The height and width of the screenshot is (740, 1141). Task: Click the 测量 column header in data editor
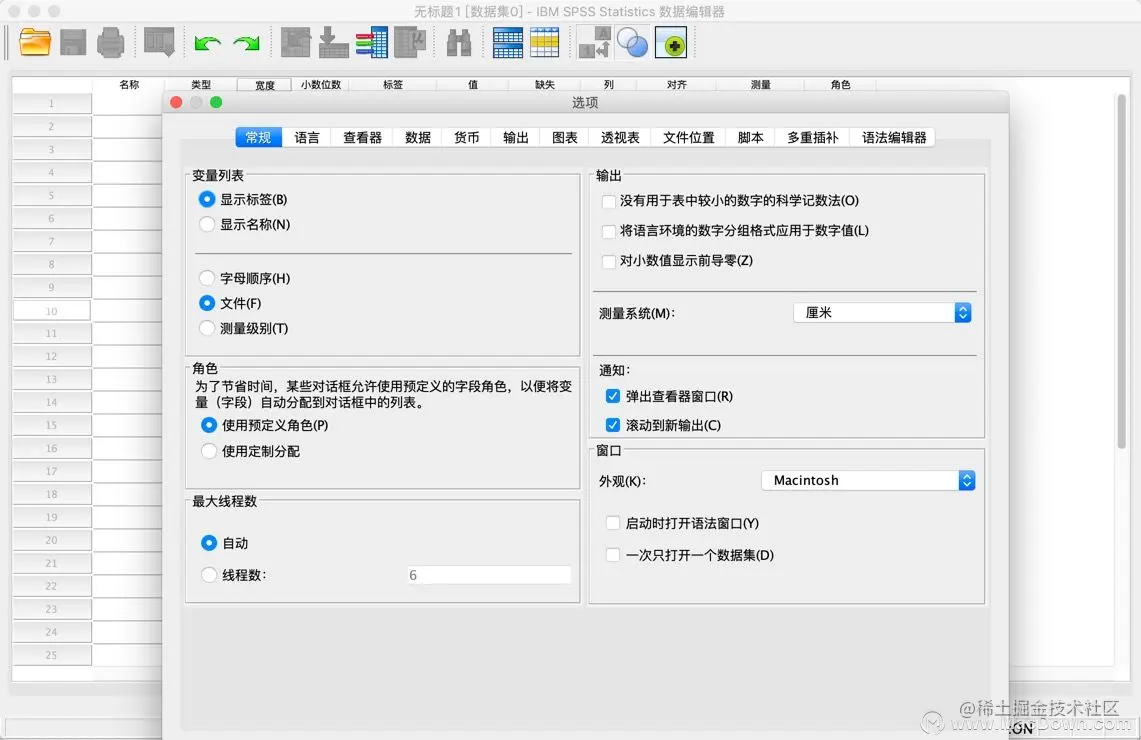point(760,84)
